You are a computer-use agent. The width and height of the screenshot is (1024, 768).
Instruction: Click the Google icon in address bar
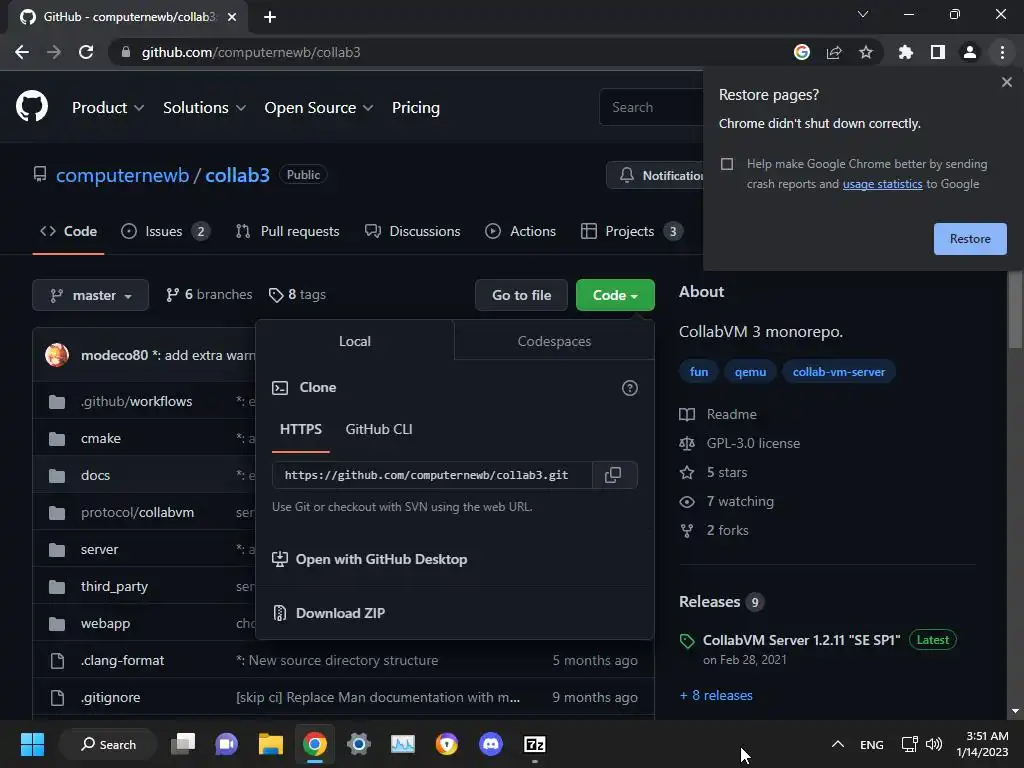coord(802,52)
